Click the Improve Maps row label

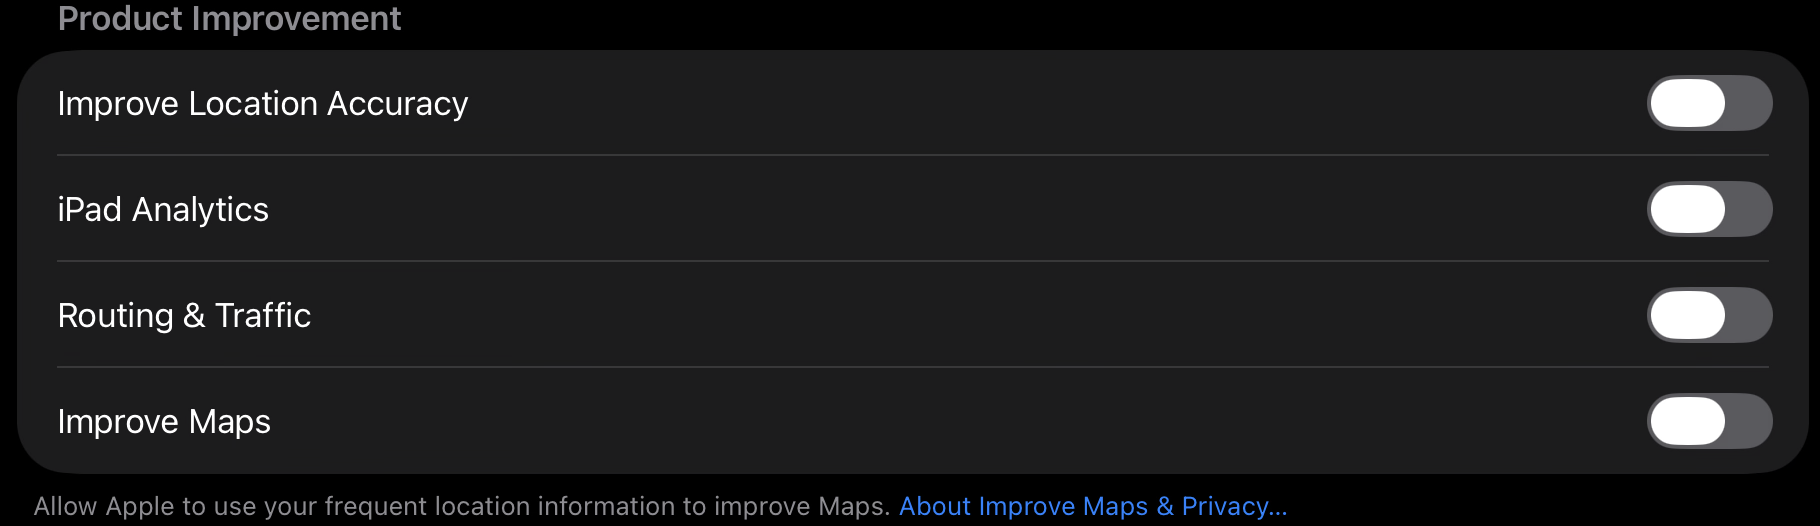pos(164,422)
